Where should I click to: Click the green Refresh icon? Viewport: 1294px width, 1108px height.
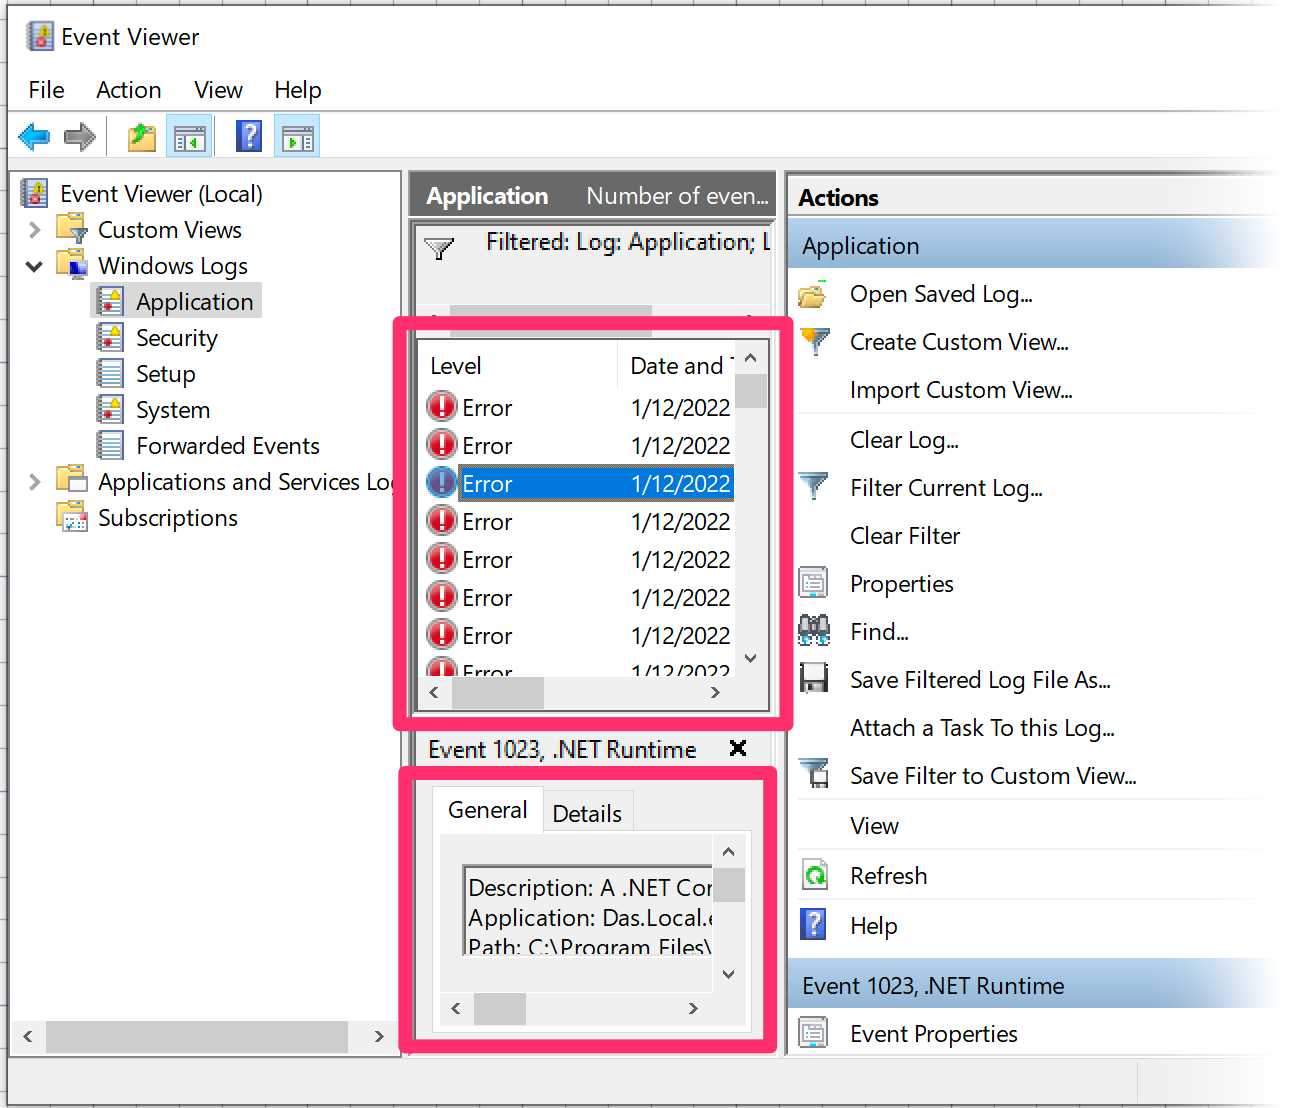[815, 875]
